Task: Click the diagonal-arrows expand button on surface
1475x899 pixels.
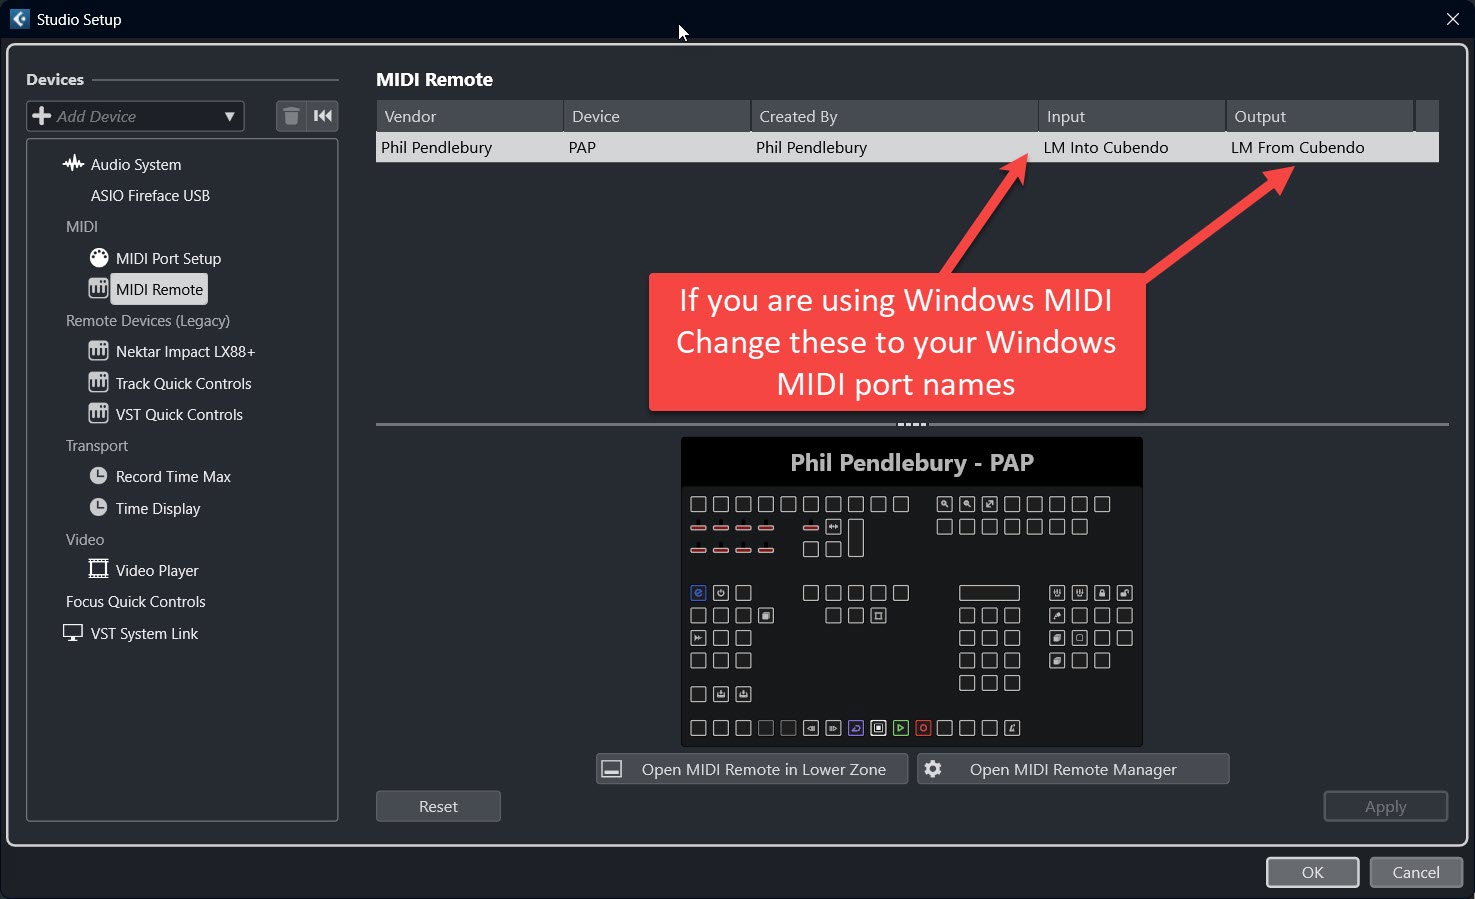Action: pyautogui.click(x=989, y=504)
